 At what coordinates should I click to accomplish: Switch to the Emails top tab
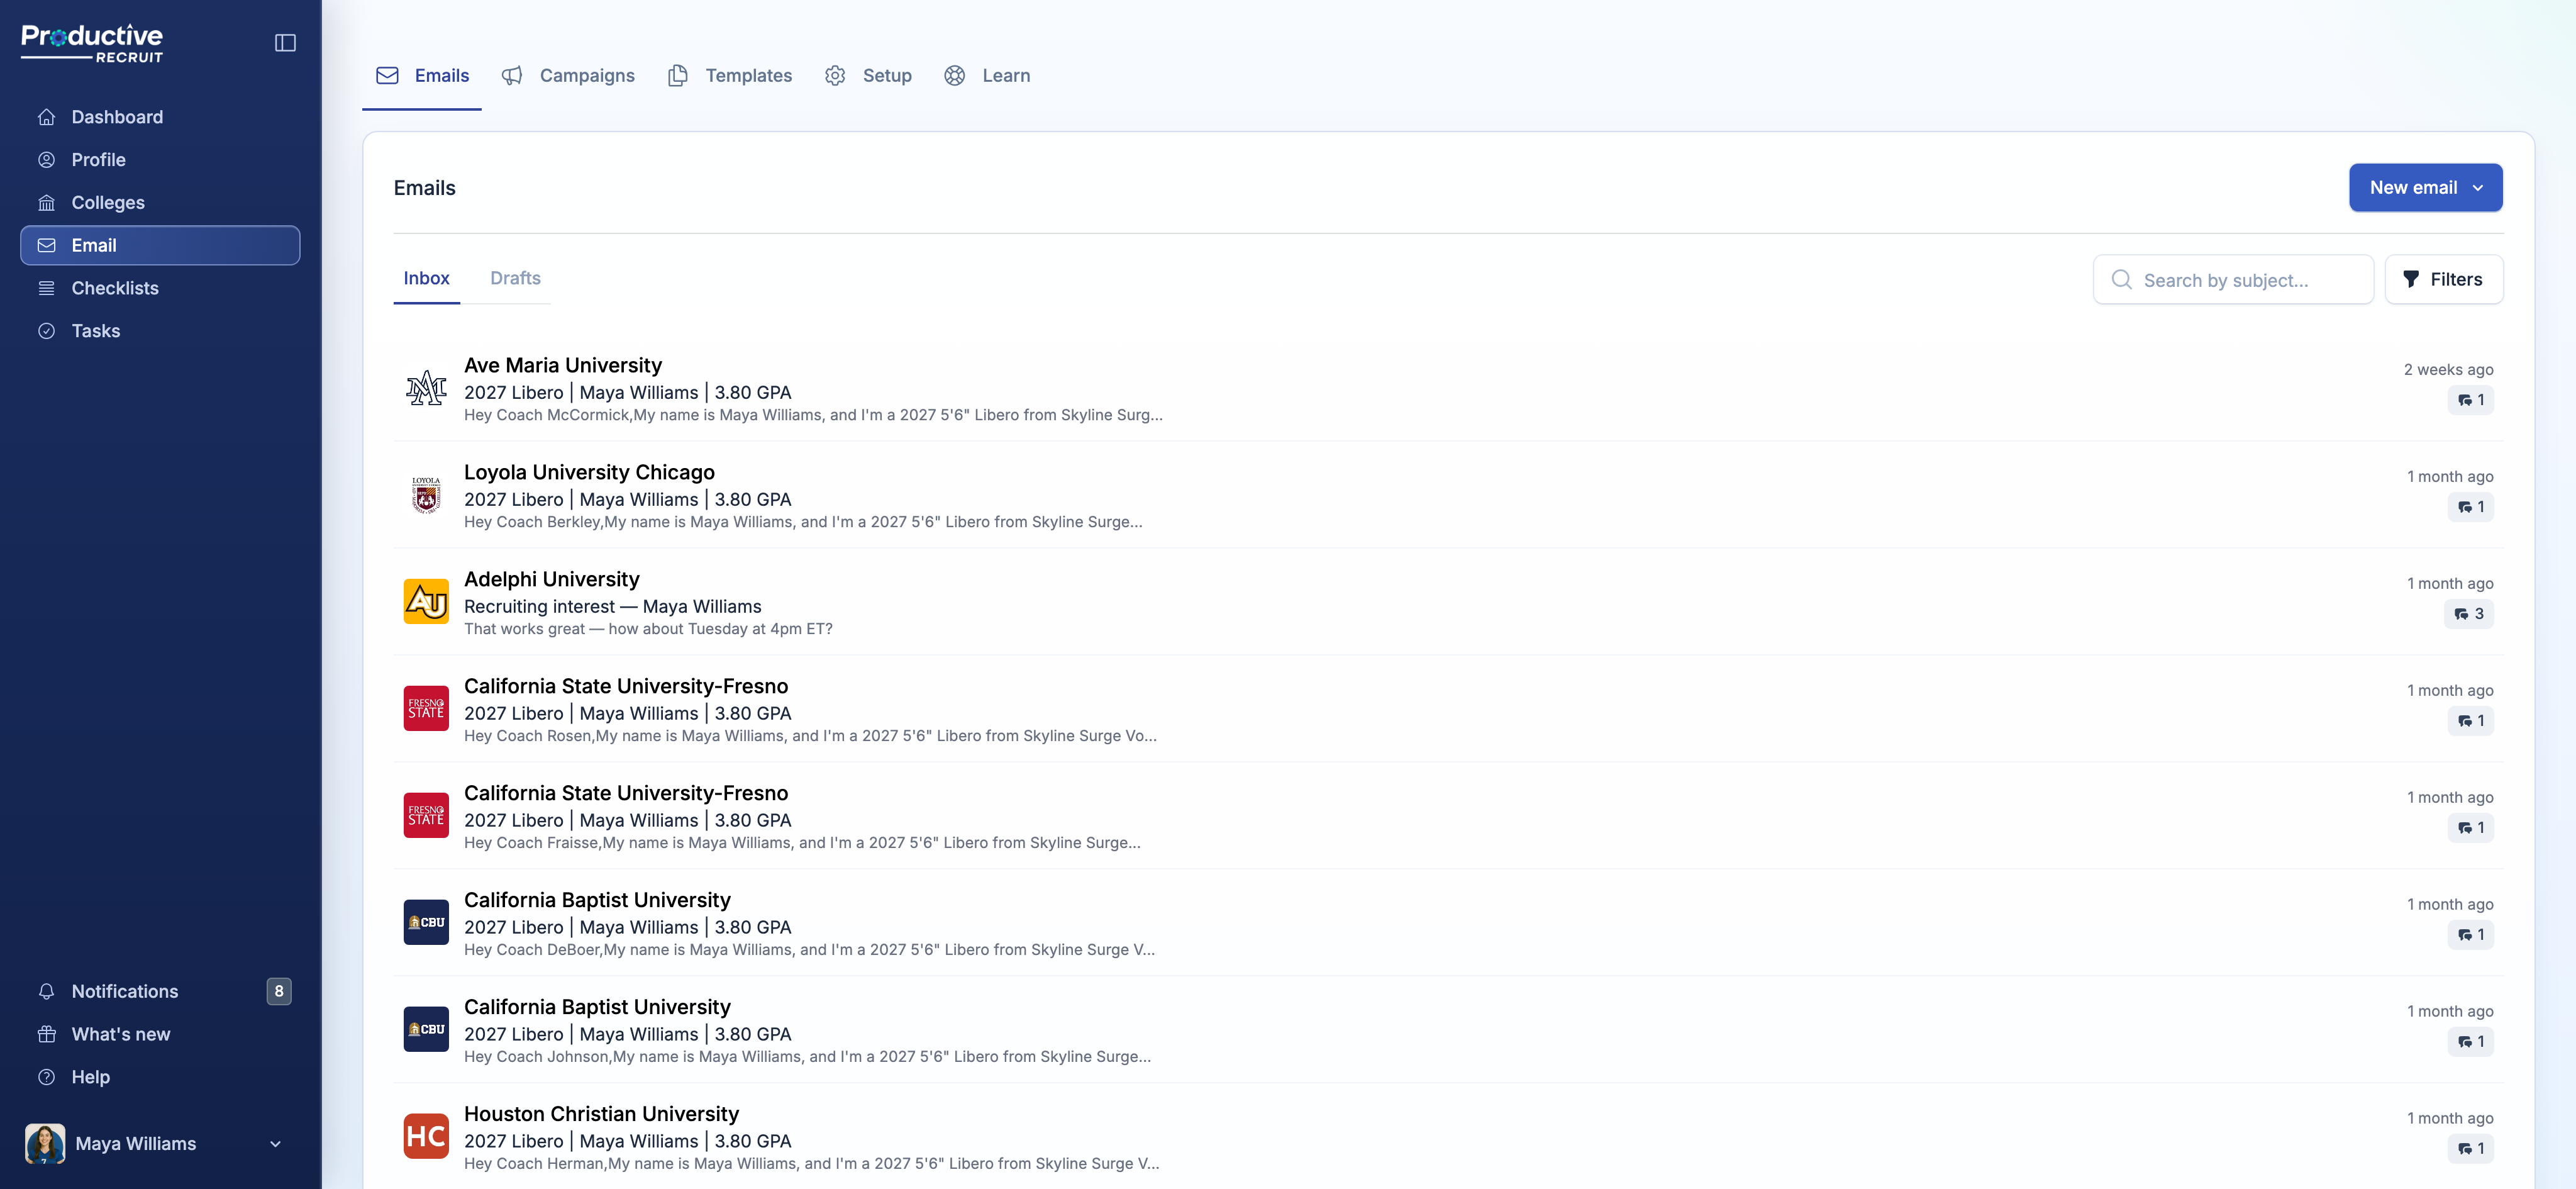tap(422, 76)
